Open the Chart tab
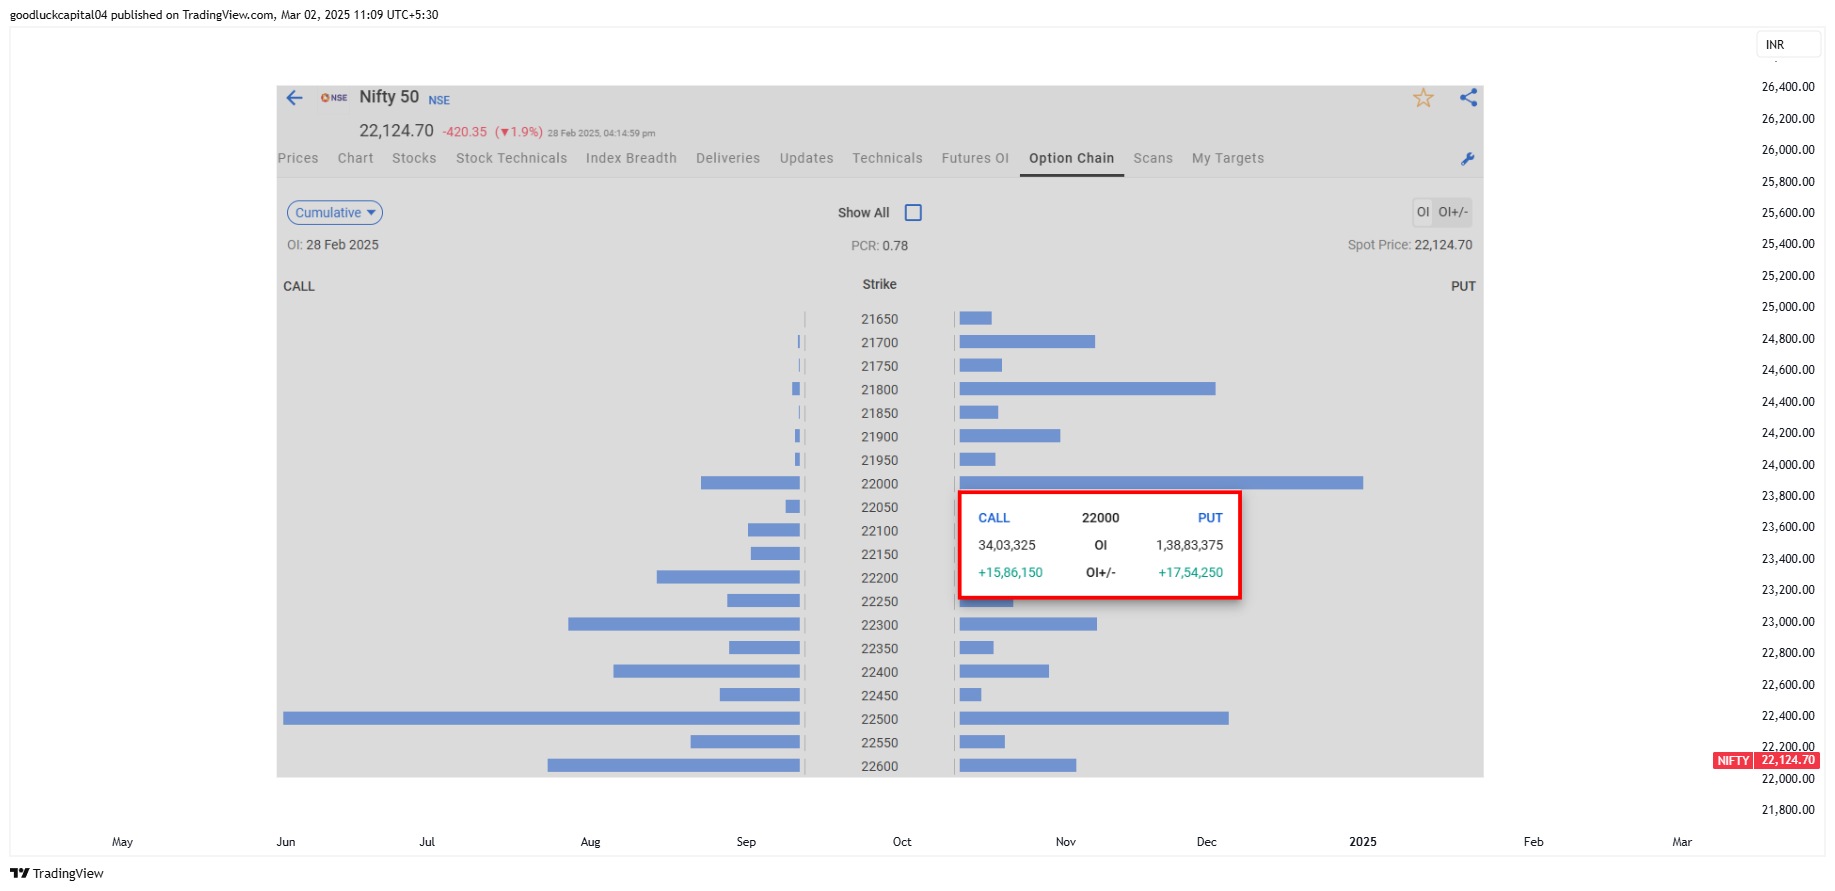 [x=355, y=158]
